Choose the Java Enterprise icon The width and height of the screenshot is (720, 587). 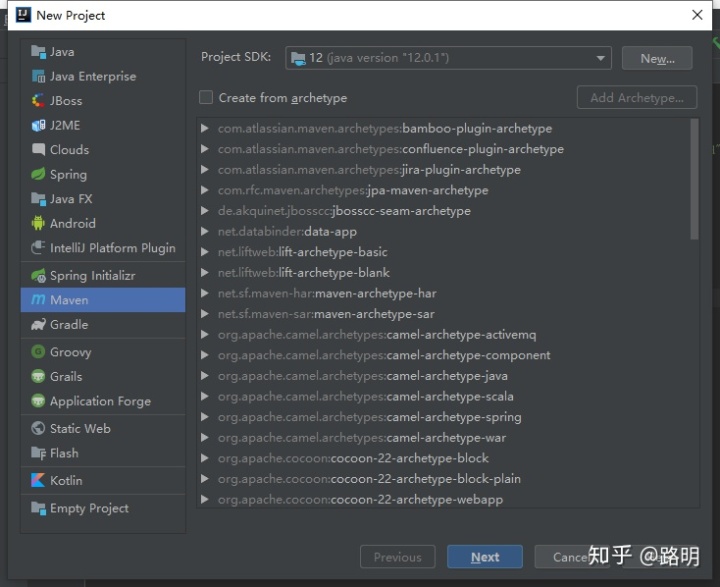pyautogui.click(x=38, y=76)
